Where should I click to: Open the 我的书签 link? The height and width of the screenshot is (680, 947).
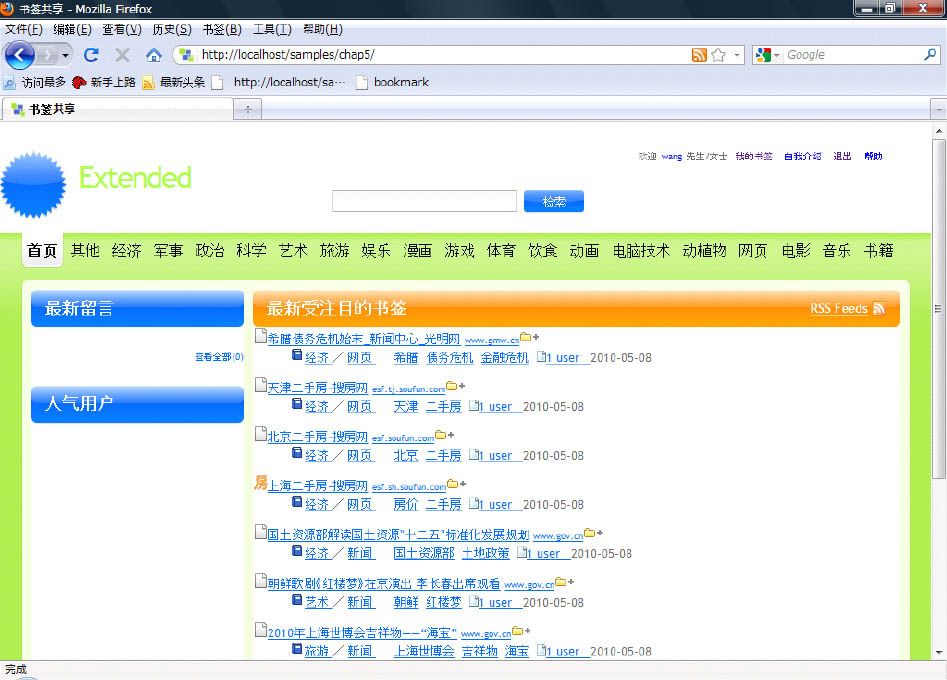pyautogui.click(x=754, y=156)
